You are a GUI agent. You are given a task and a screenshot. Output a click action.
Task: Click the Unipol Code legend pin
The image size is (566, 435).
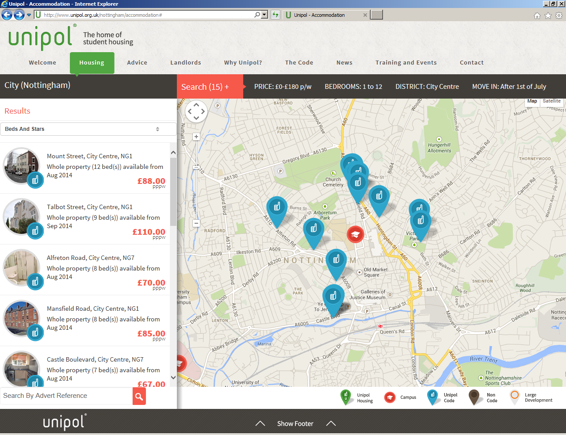point(432,397)
